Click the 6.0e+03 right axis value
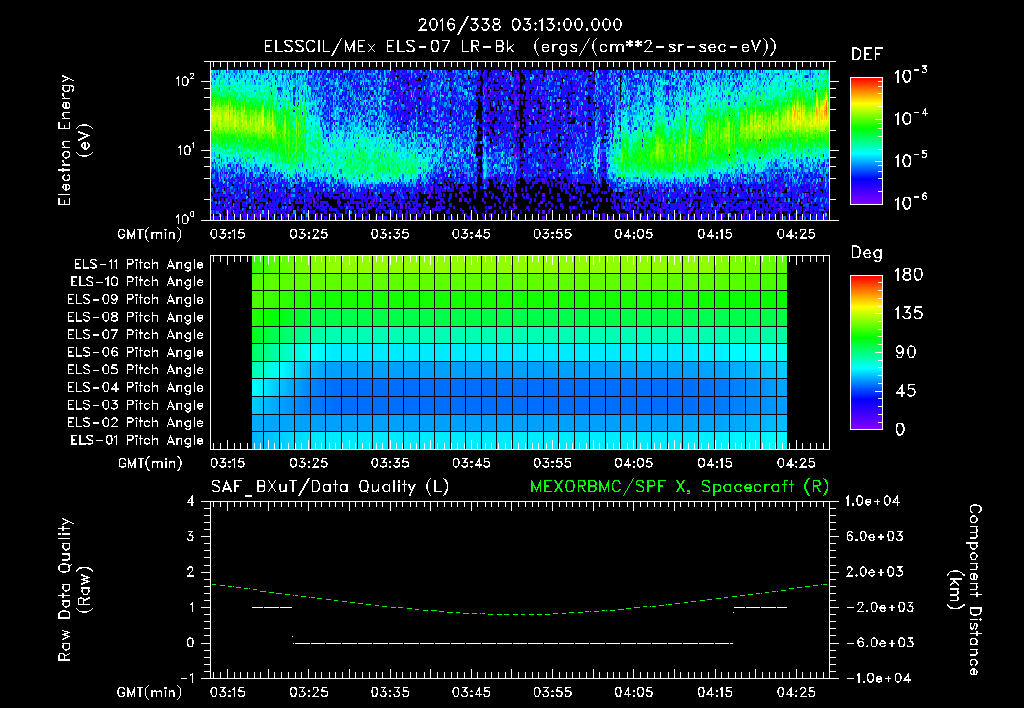Screen dimensions: 1024x708 pos(874,536)
